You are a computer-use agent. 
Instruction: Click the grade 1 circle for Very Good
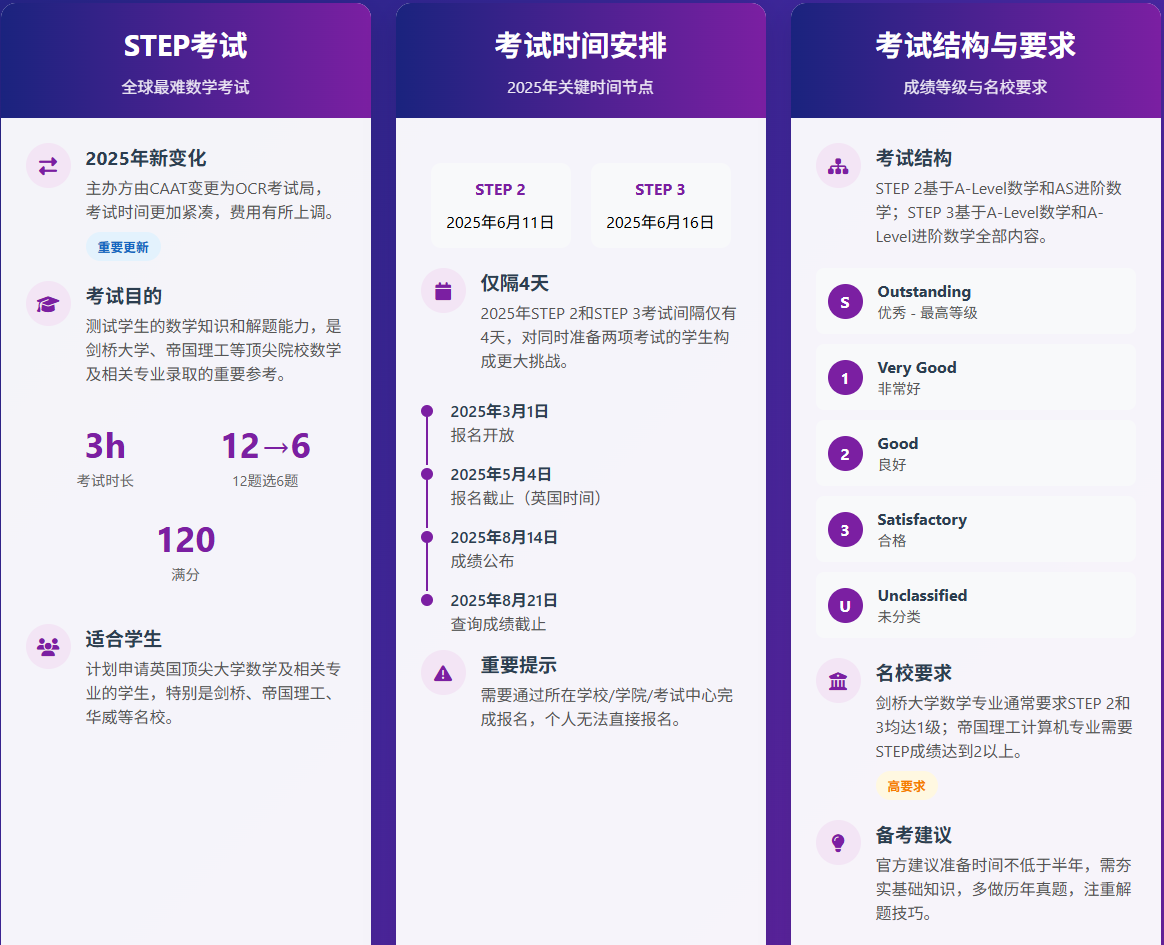click(x=845, y=378)
